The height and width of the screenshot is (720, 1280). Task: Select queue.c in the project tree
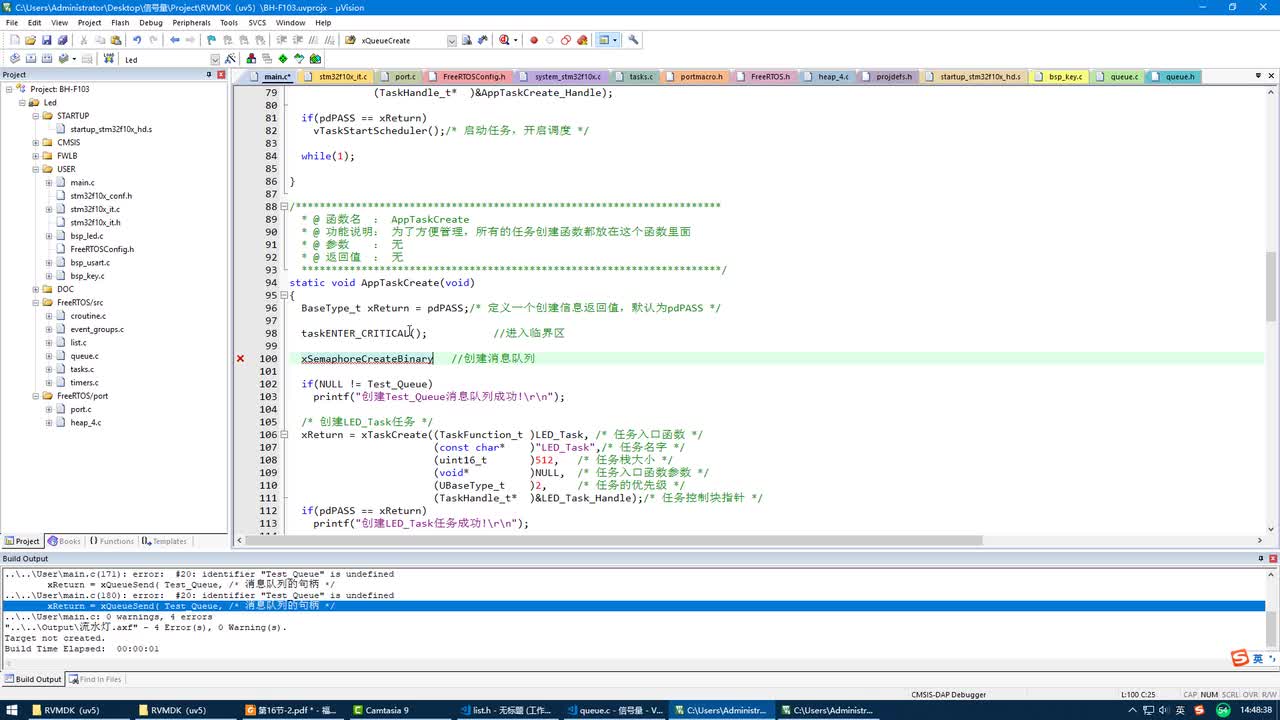pyautogui.click(x=84, y=356)
